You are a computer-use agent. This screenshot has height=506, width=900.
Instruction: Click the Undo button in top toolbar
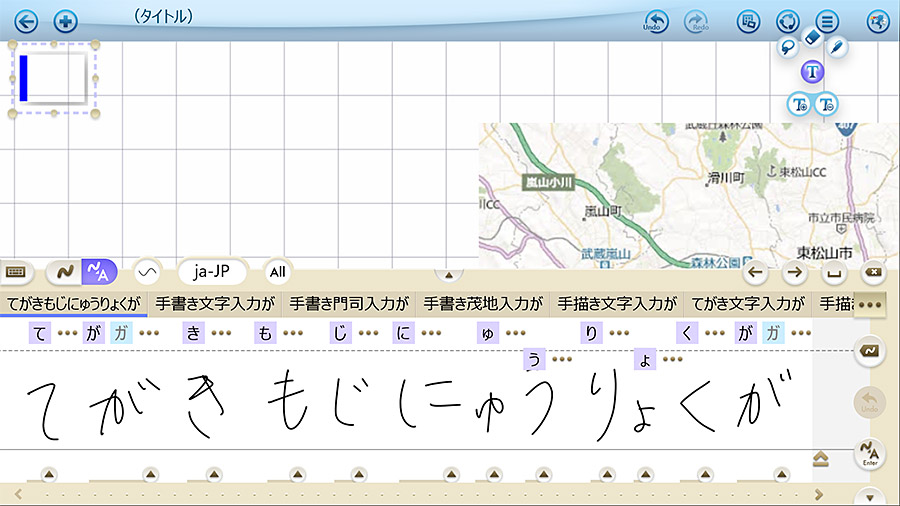(656, 21)
